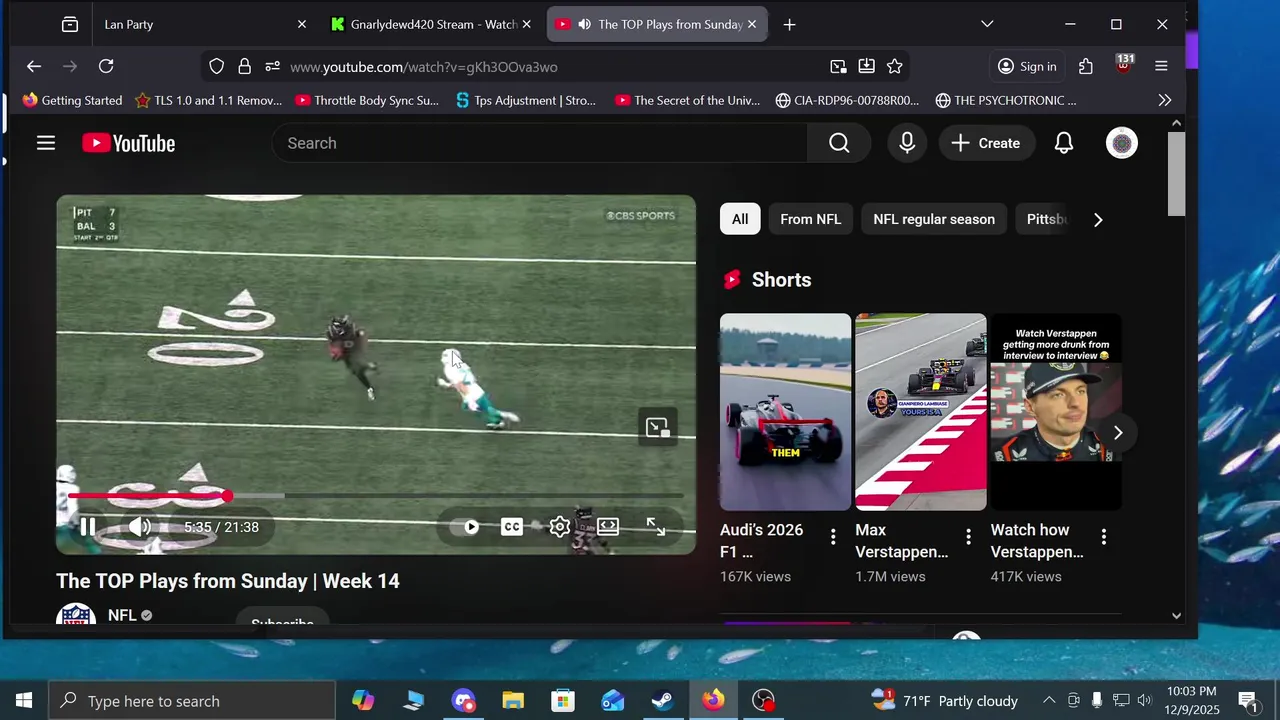Click the YouTube Search input field
Screen dimensions: 1280x720
(540, 143)
